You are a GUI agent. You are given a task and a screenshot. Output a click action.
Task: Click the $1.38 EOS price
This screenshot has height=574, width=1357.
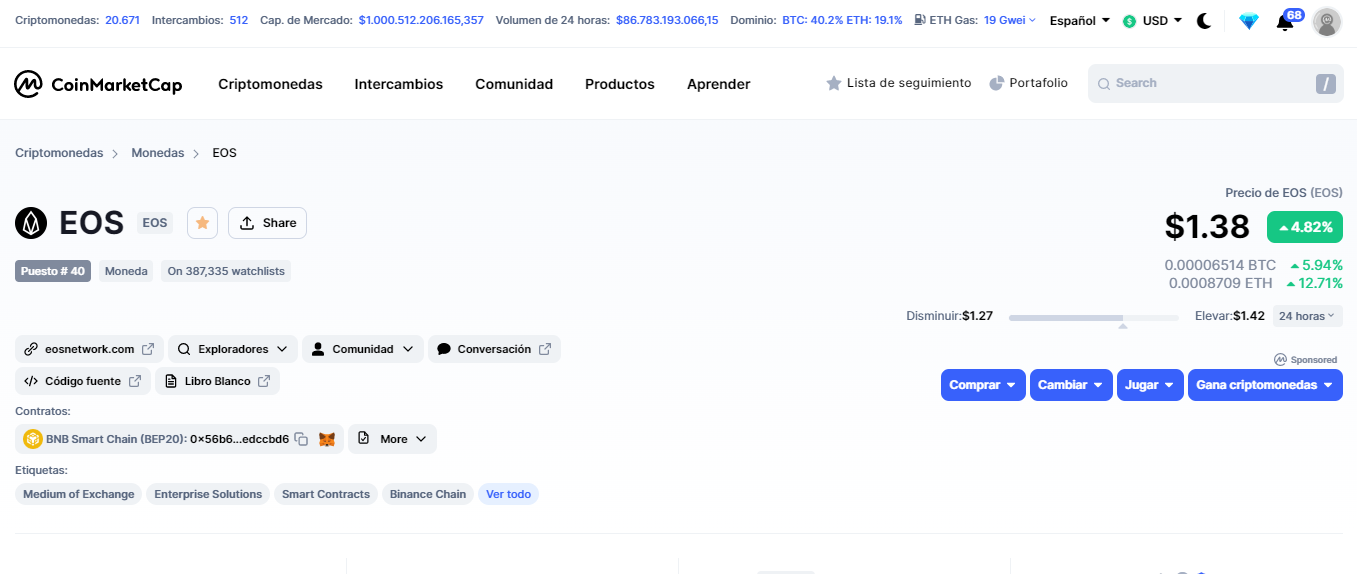coord(1207,227)
